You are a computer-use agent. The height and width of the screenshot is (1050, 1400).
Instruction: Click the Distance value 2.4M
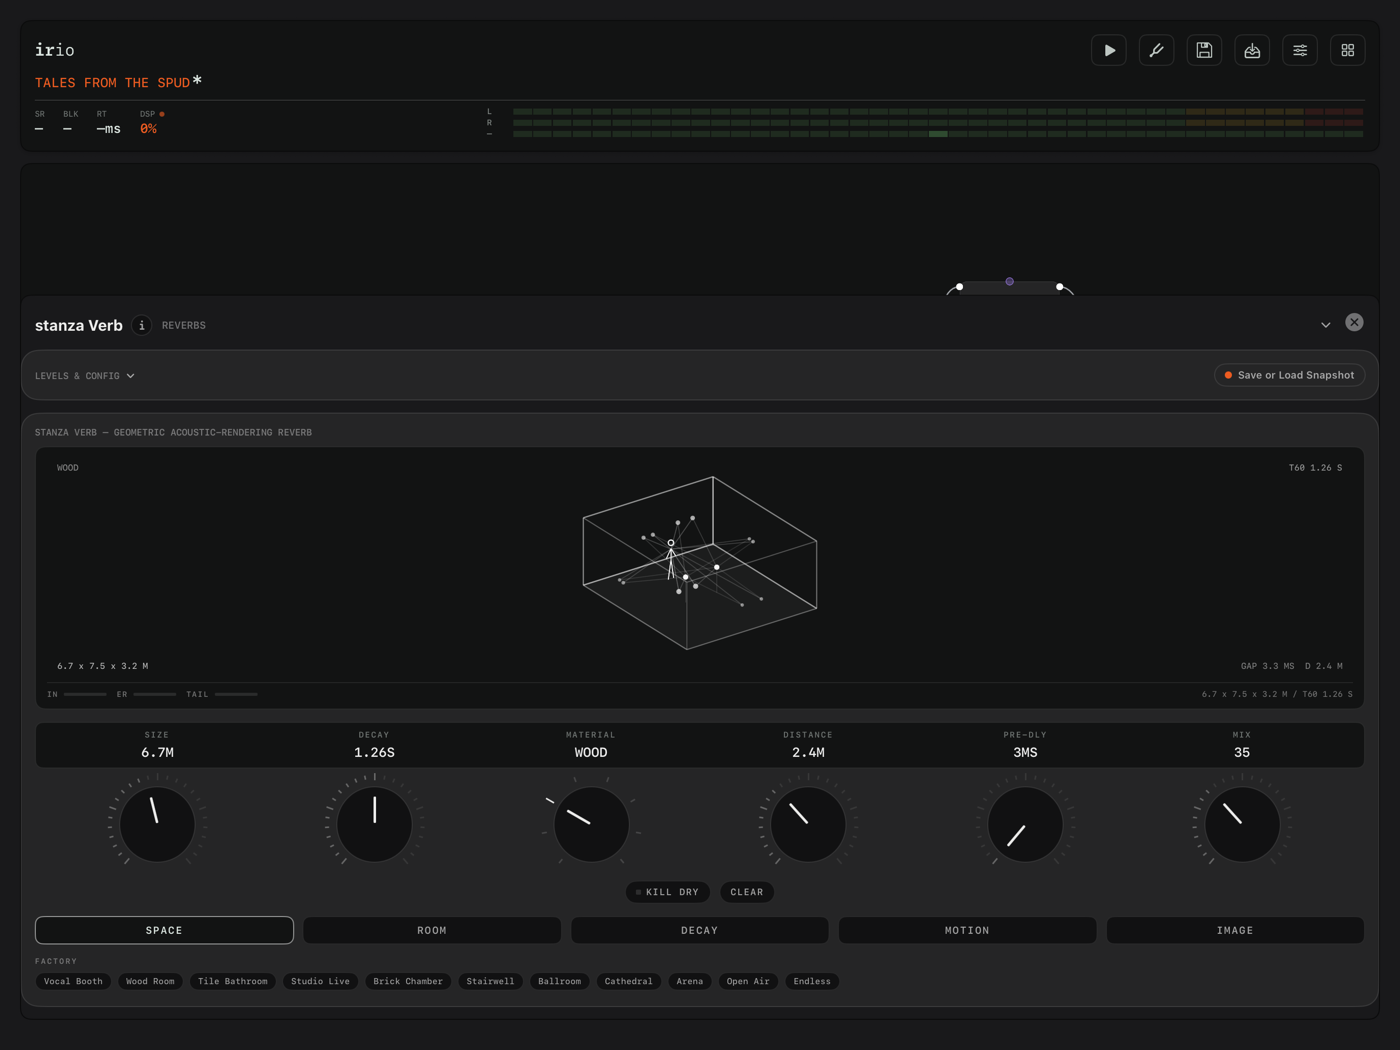tap(808, 753)
